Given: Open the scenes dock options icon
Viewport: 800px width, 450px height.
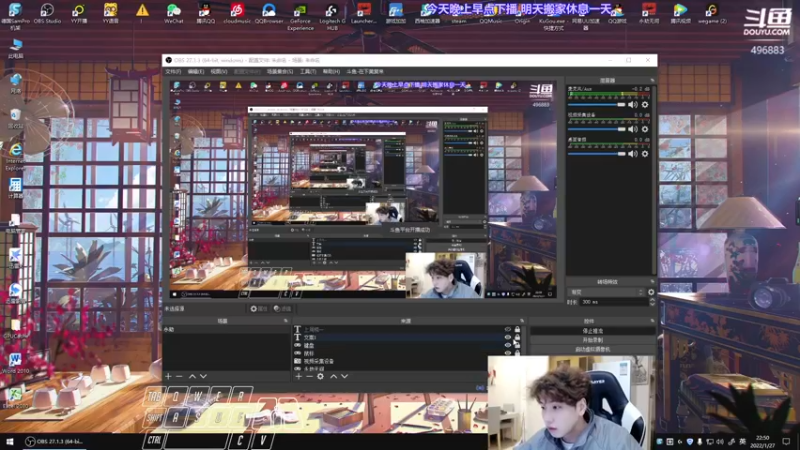Looking at the screenshot, I should pyautogui.click(x=286, y=321).
